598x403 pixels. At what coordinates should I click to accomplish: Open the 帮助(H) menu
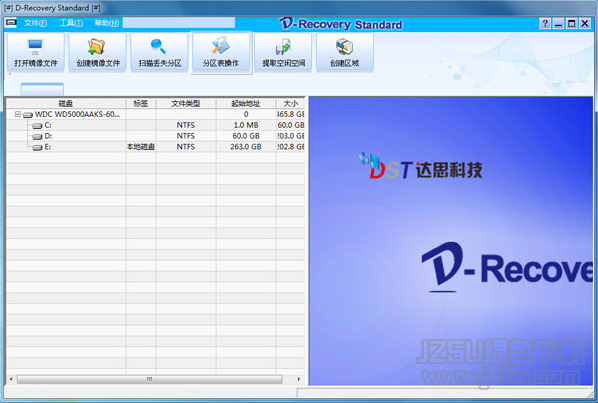point(107,23)
